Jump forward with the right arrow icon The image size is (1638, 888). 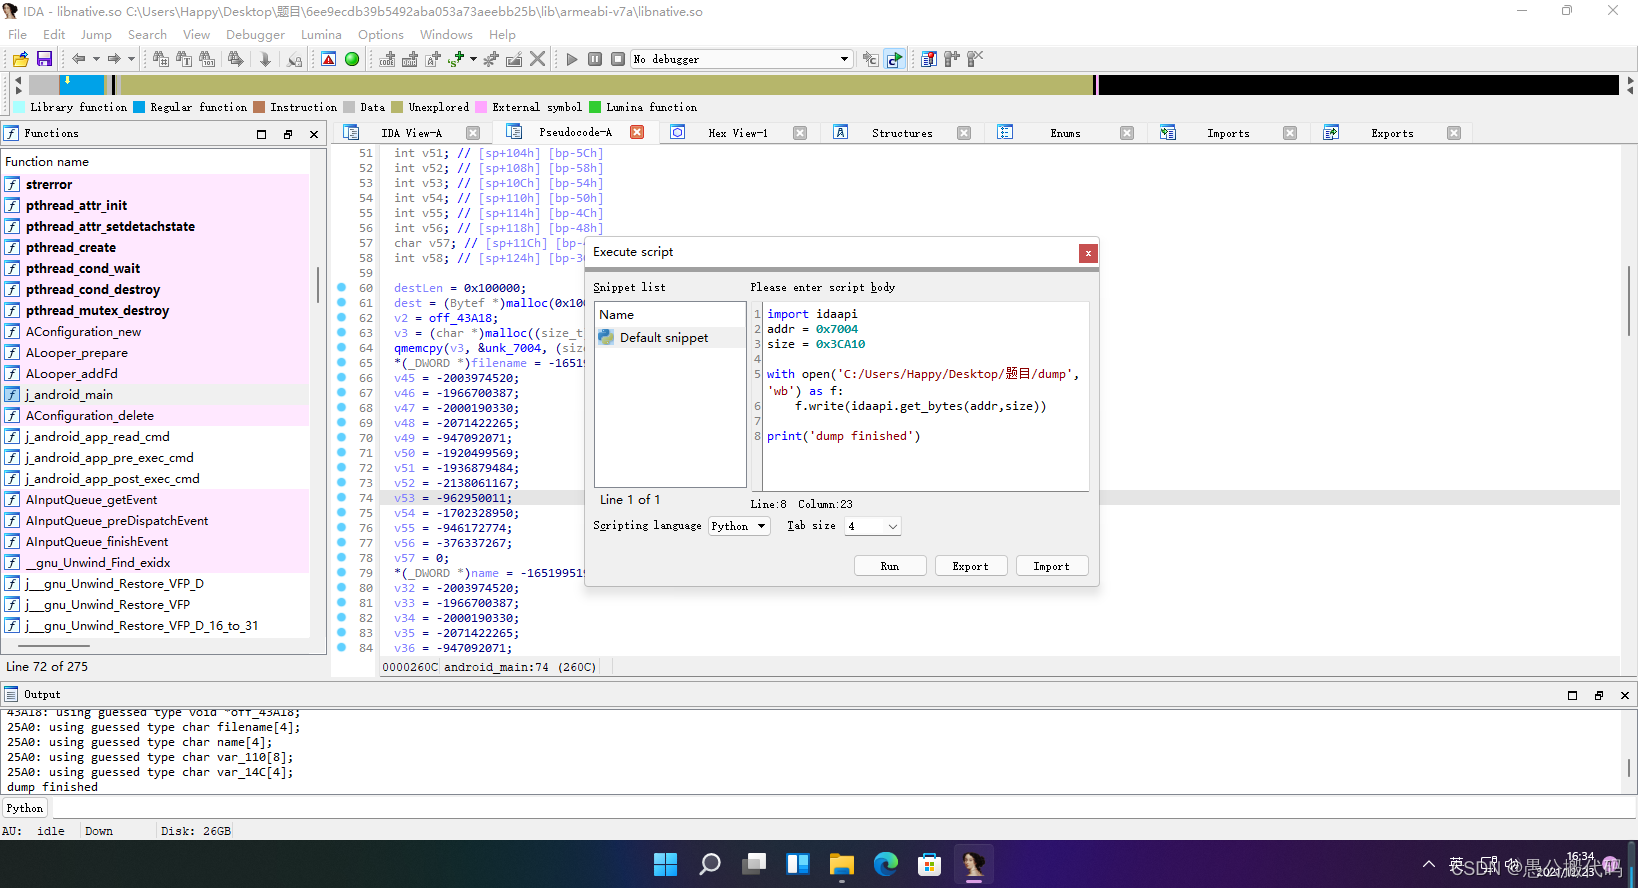point(114,59)
